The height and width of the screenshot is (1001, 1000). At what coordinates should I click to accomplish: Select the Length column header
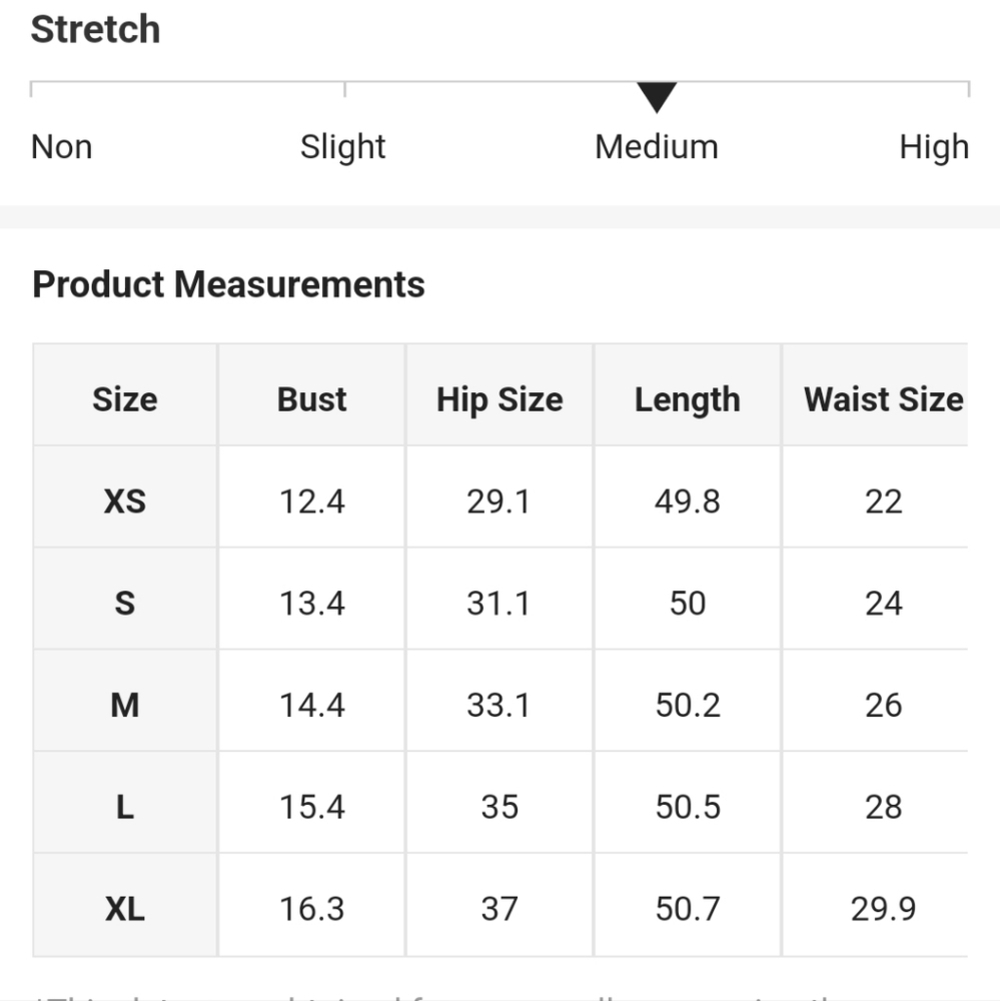[x=687, y=399]
